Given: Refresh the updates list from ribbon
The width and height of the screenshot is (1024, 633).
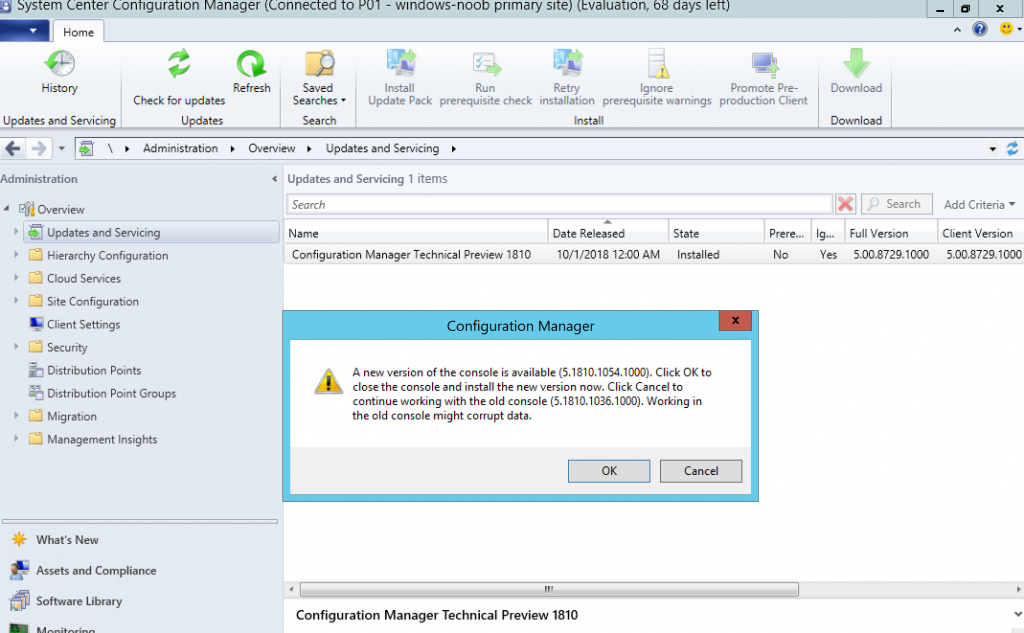Looking at the screenshot, I should 251,72.
